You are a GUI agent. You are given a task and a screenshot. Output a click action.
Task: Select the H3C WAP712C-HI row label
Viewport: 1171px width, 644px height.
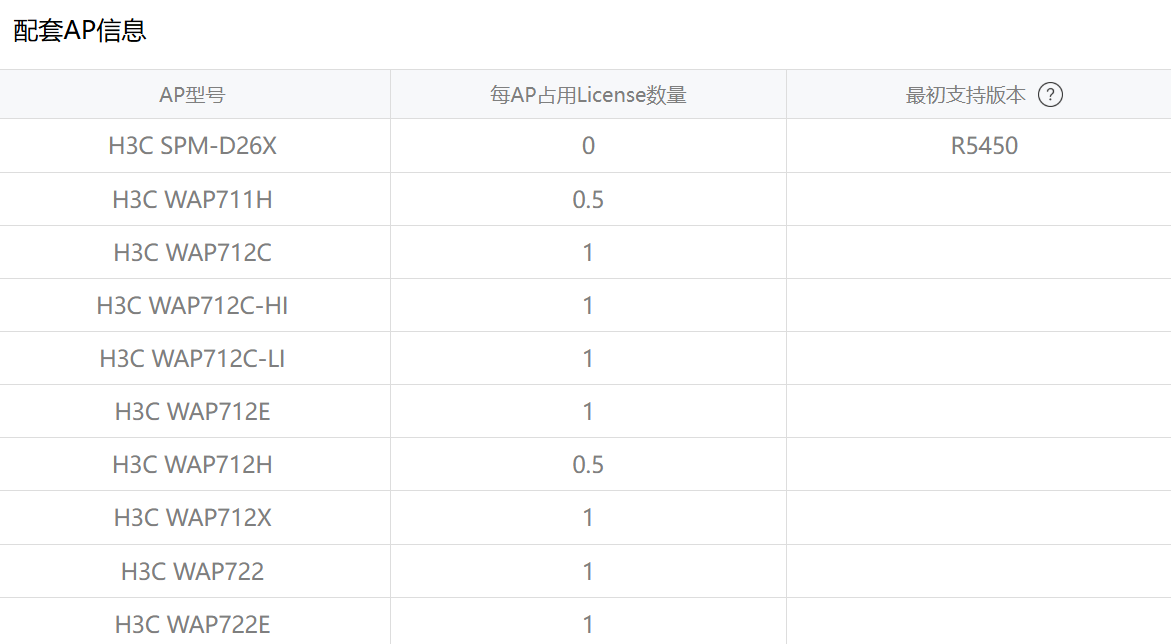[x=192, y=306]
